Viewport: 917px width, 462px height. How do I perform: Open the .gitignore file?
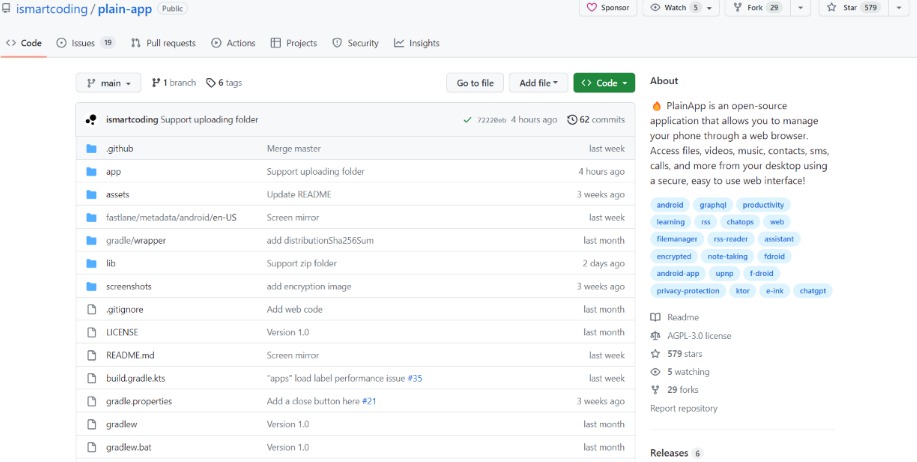pos(125,309)
